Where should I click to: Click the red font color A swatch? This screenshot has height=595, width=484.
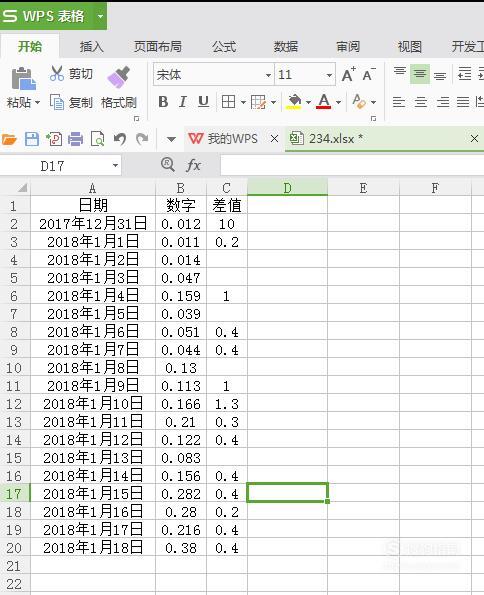(x=323, y=102)
